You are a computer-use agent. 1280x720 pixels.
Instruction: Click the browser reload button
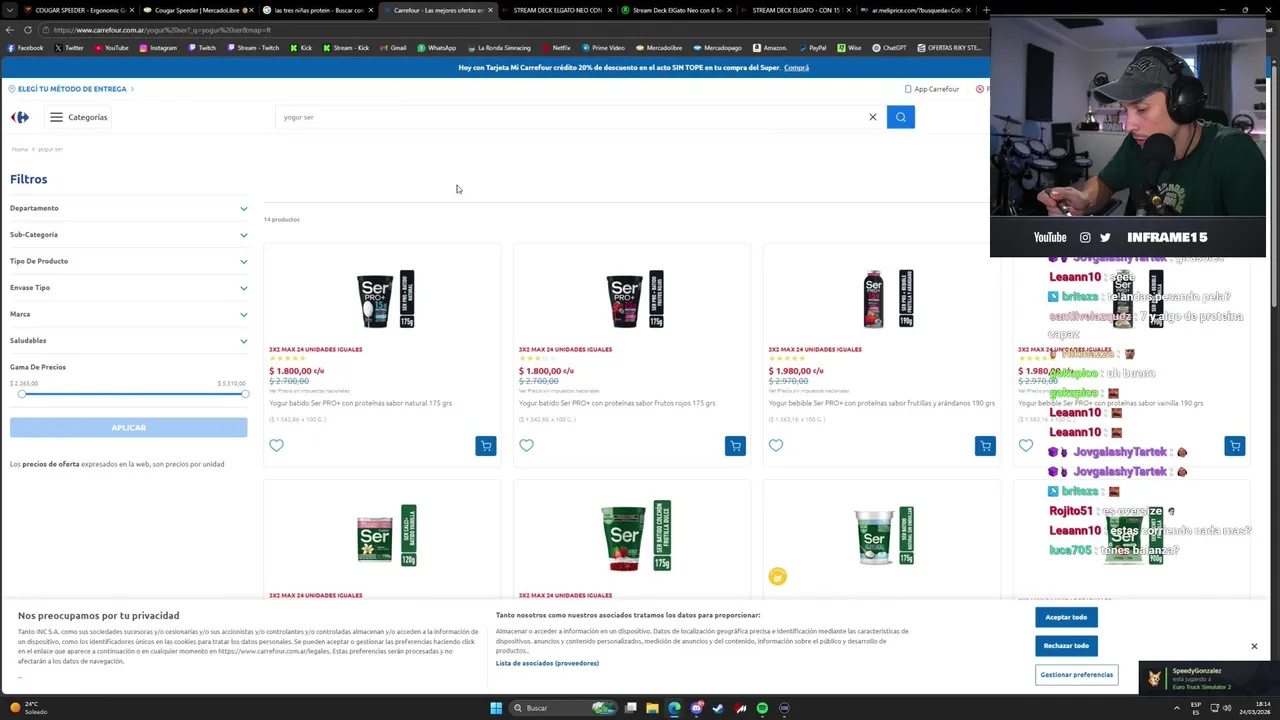27,30
